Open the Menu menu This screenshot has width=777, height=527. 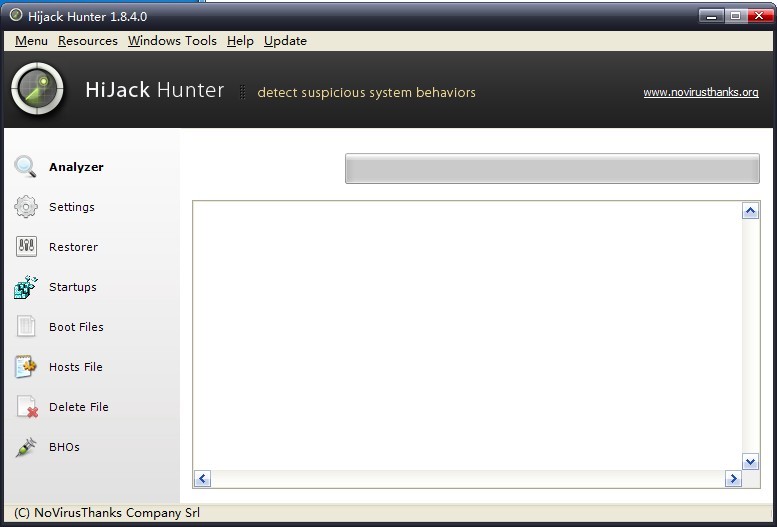(x=31, y=41)
